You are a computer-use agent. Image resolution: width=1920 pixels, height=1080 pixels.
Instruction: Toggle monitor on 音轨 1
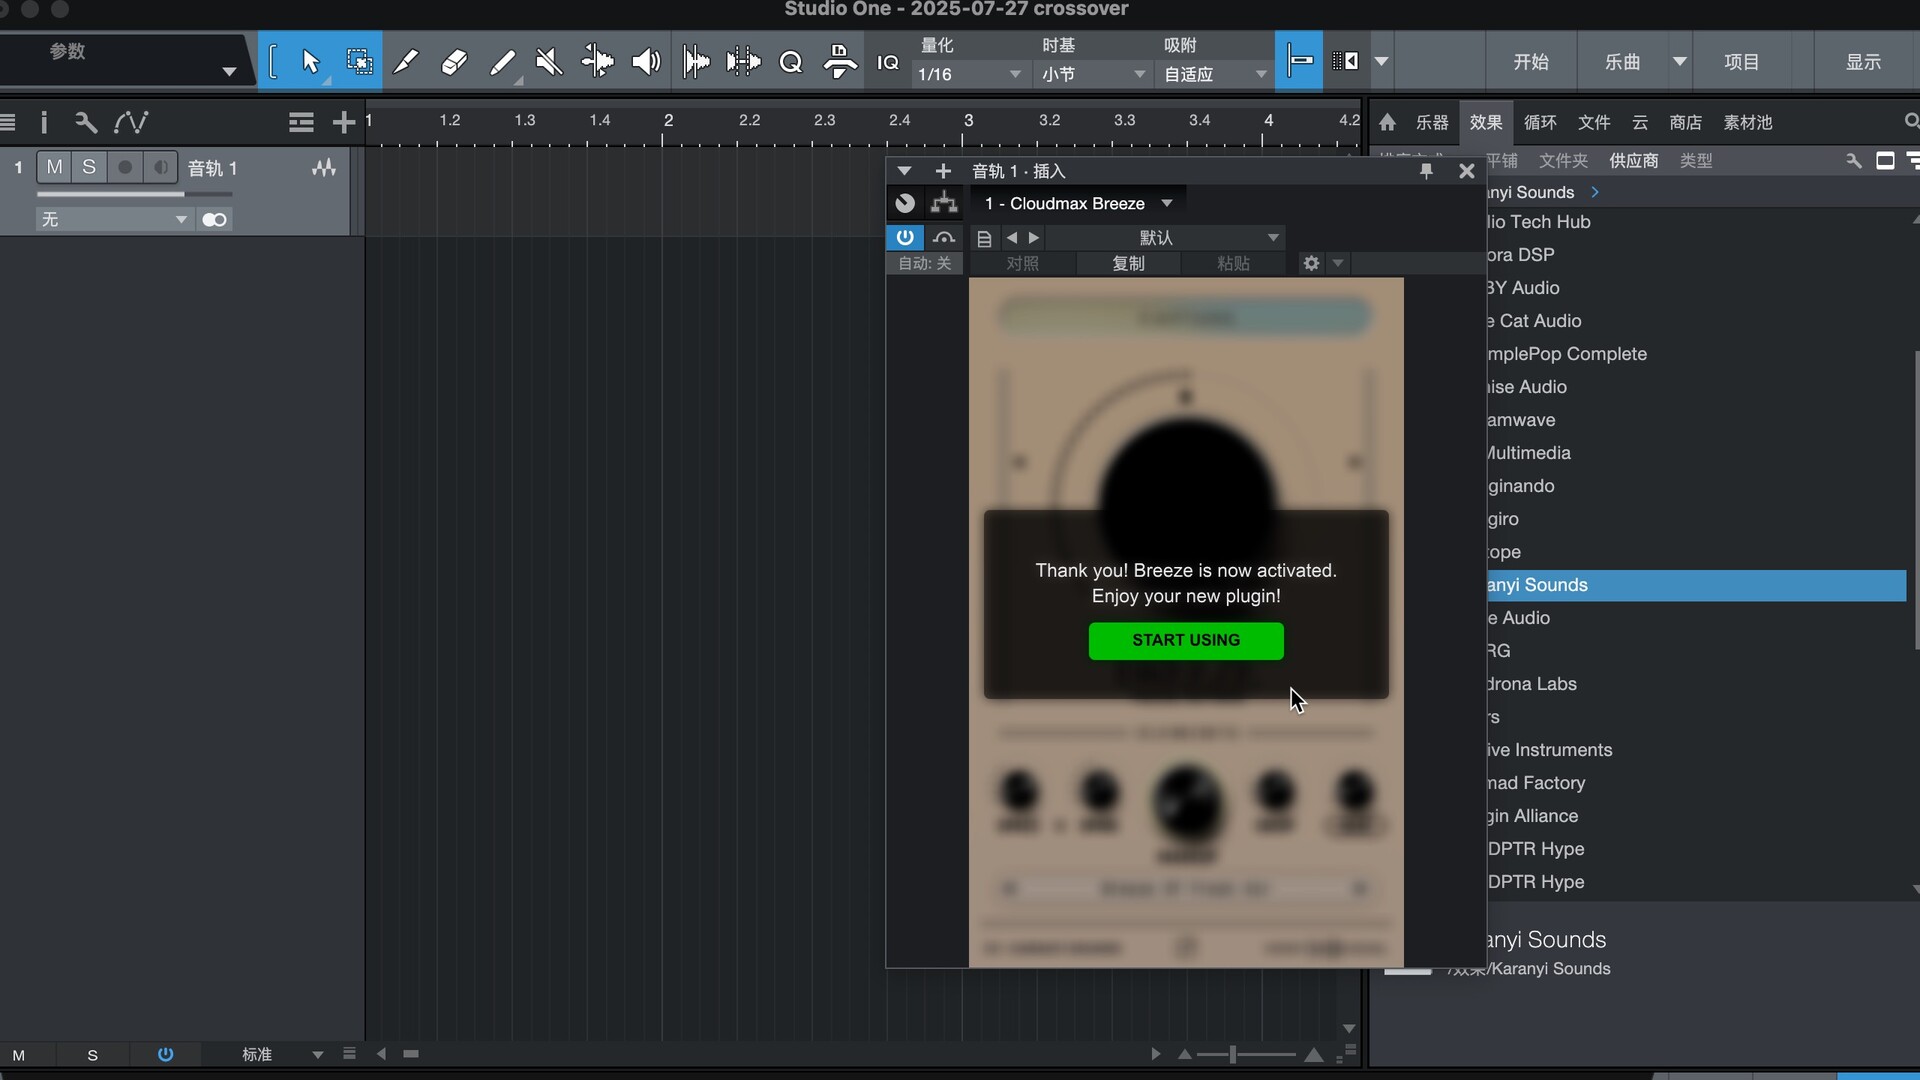tap(160, 167)
